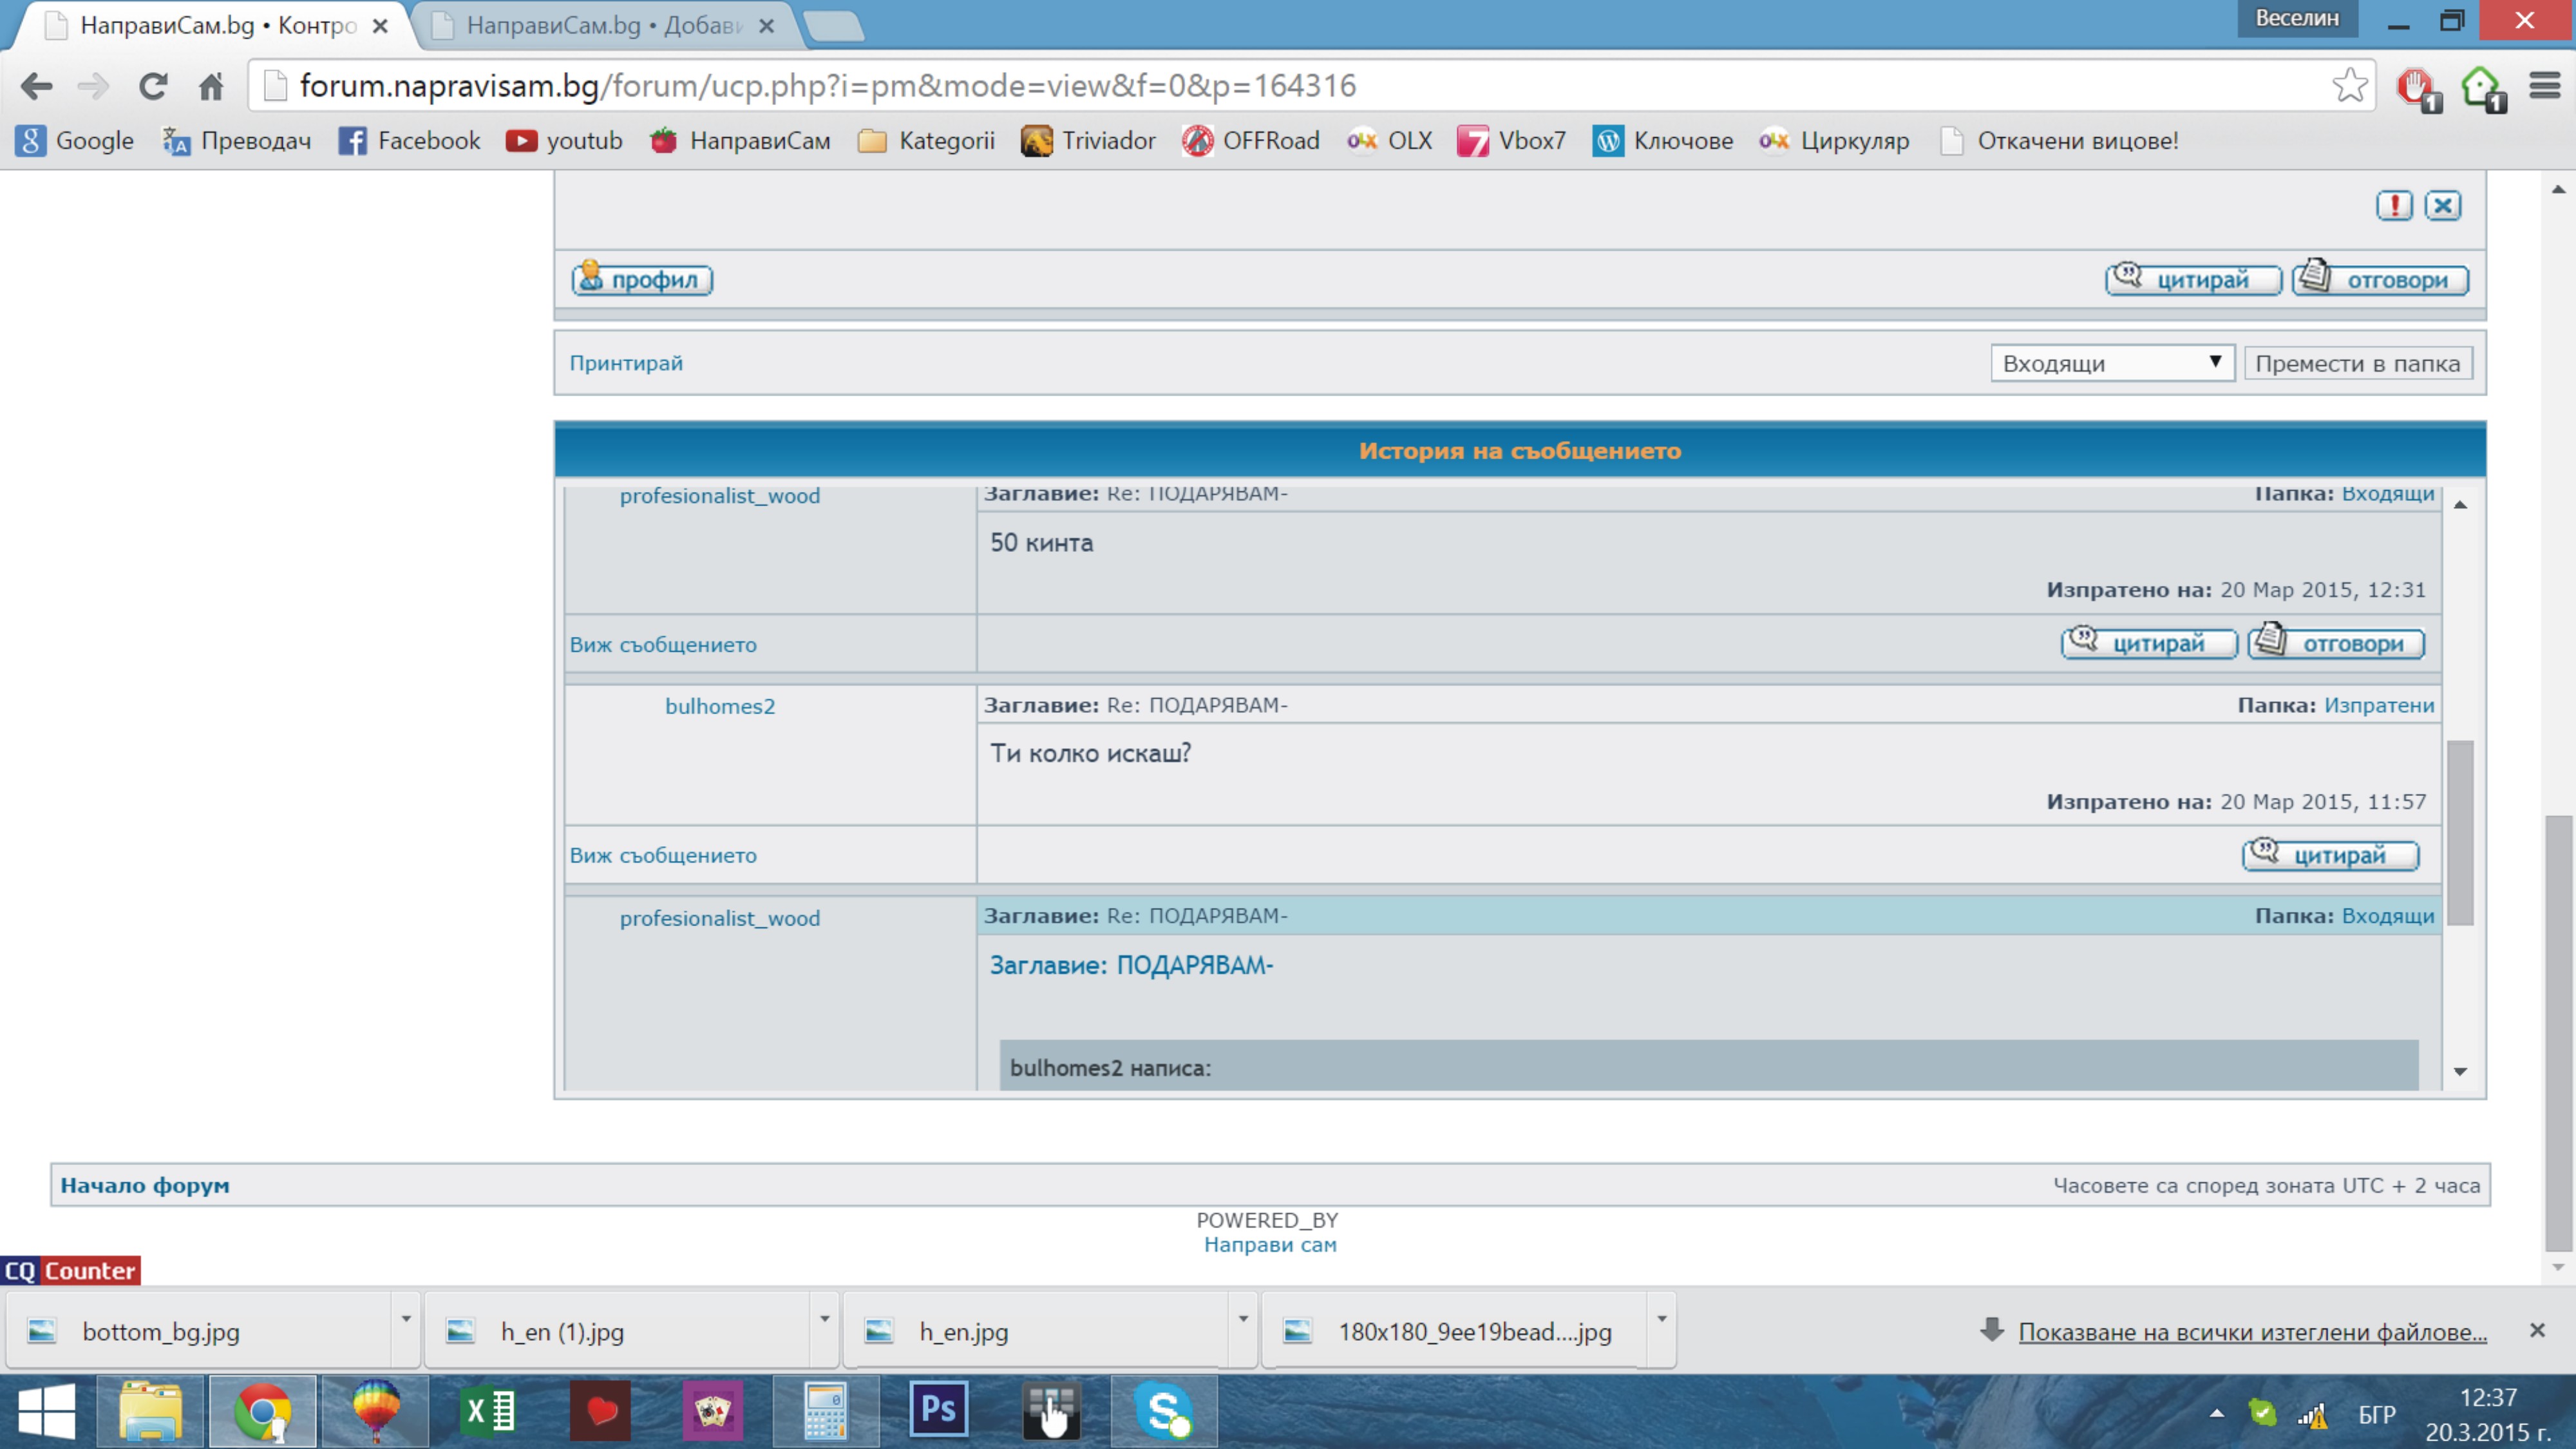Click the report message exclamation icon
This screenshot has height=1449, width=2576.
tap(2394, 206)
